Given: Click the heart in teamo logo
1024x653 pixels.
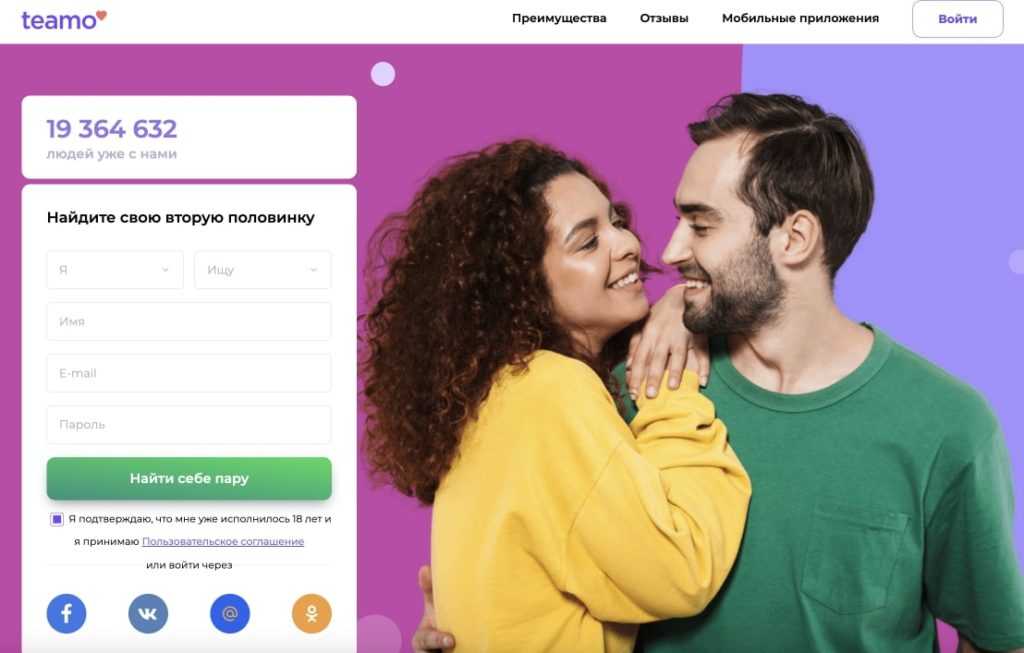Looking at the screenshot, I should pyautogui.click(x=101, y=15).
